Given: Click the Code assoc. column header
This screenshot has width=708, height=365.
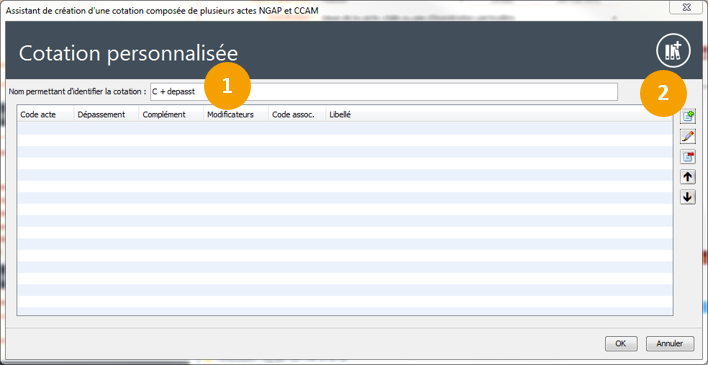Looking at the screenshot, I should pos(297,115).
